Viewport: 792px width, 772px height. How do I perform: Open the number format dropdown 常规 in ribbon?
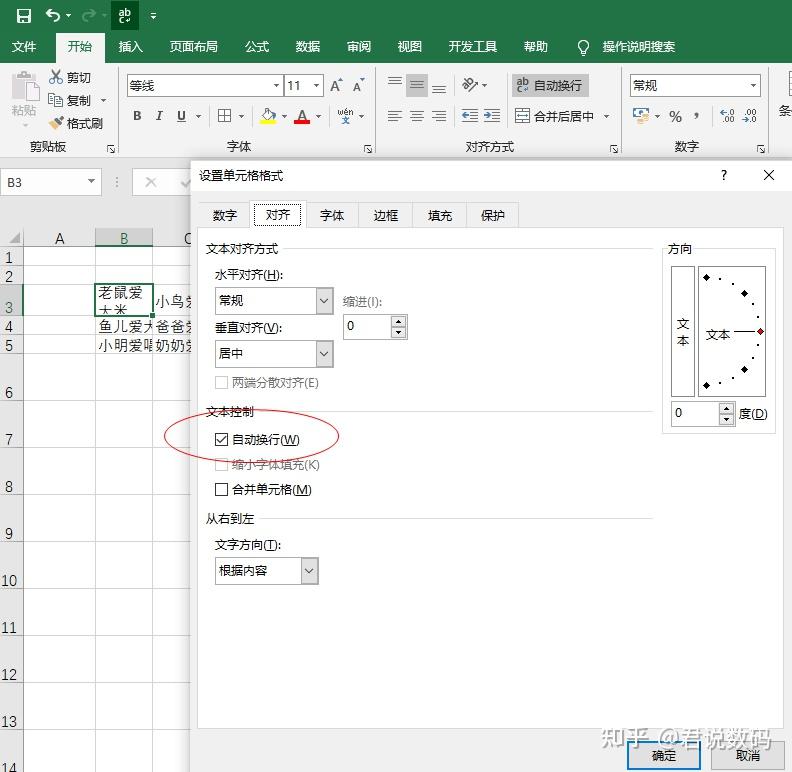[753, 85]
